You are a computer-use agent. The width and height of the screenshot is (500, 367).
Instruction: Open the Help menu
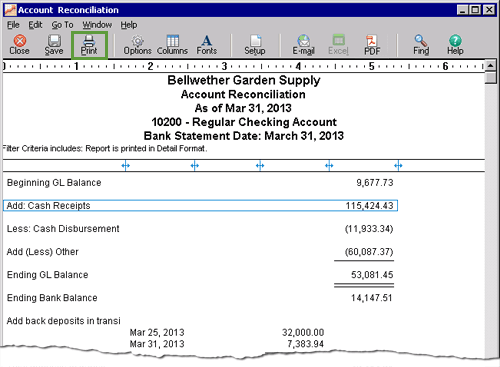pyautogui.click(x=129, y=25)
